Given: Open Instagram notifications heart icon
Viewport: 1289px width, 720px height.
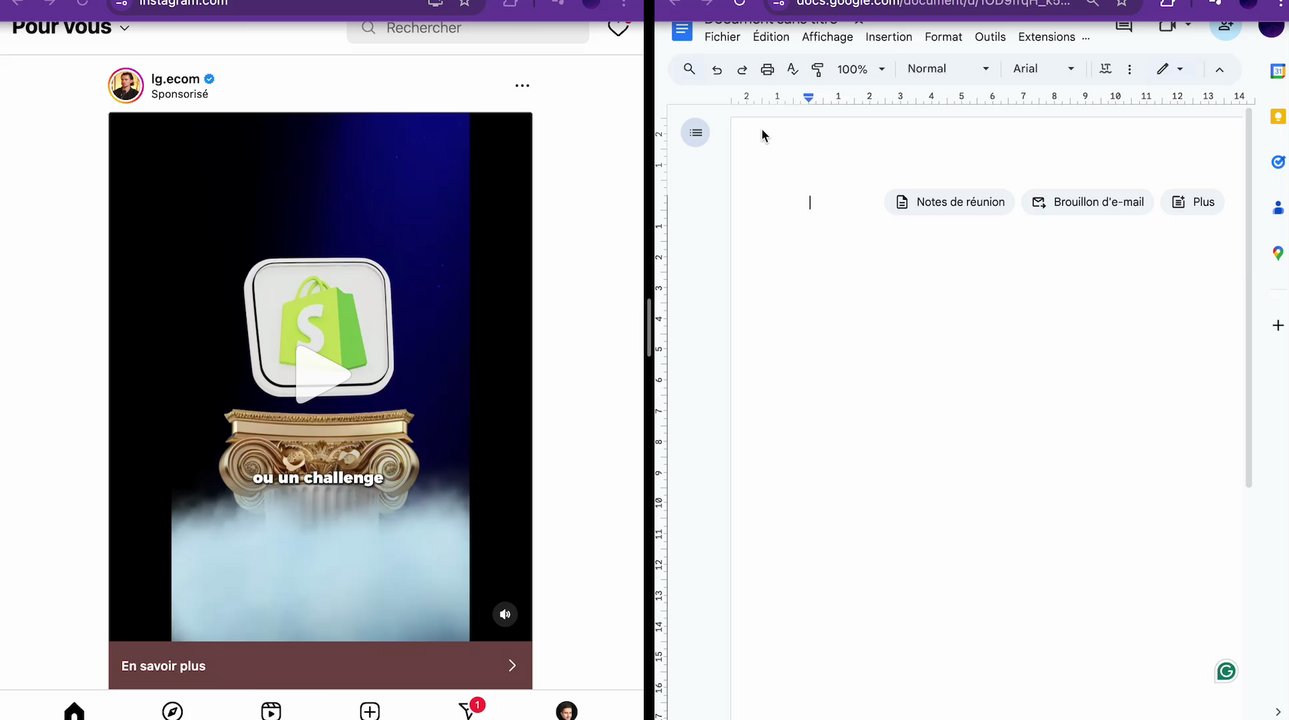Looking at the screenshot, I should point(618,27).
